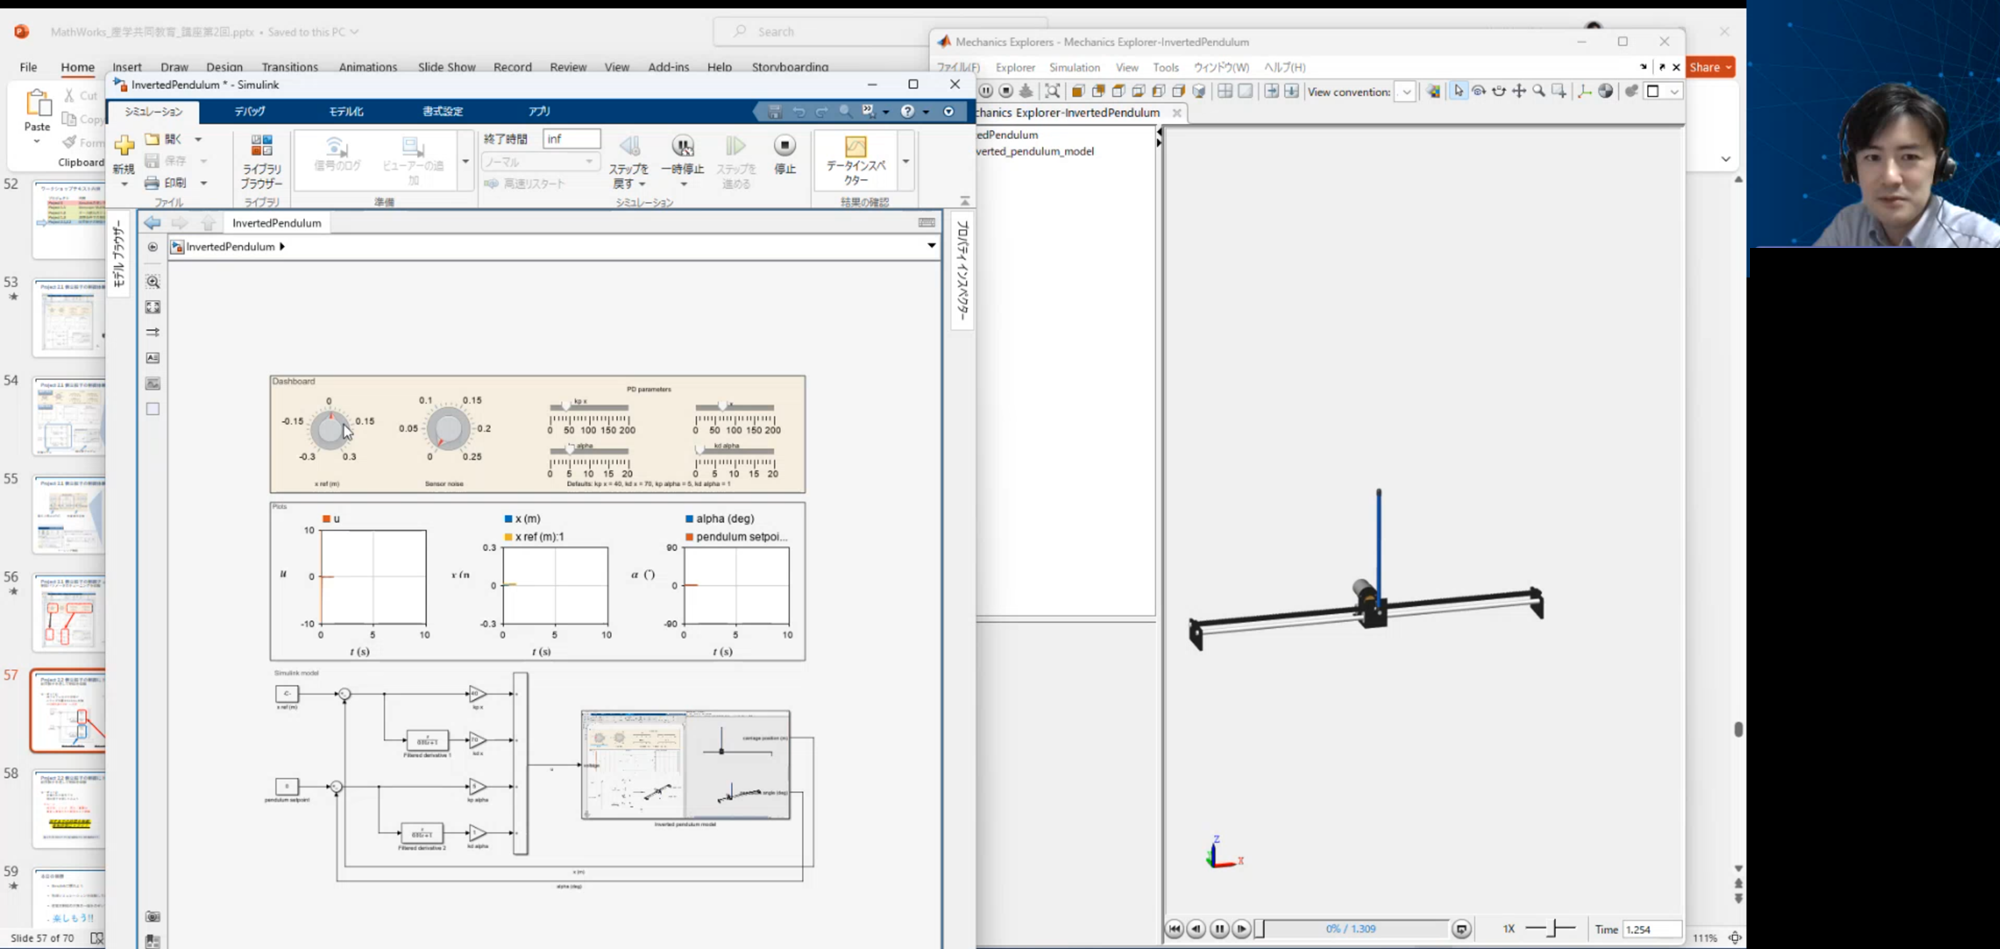Click the four-viewport split layout icon

pyautogui.click(x=1225, y=91)
